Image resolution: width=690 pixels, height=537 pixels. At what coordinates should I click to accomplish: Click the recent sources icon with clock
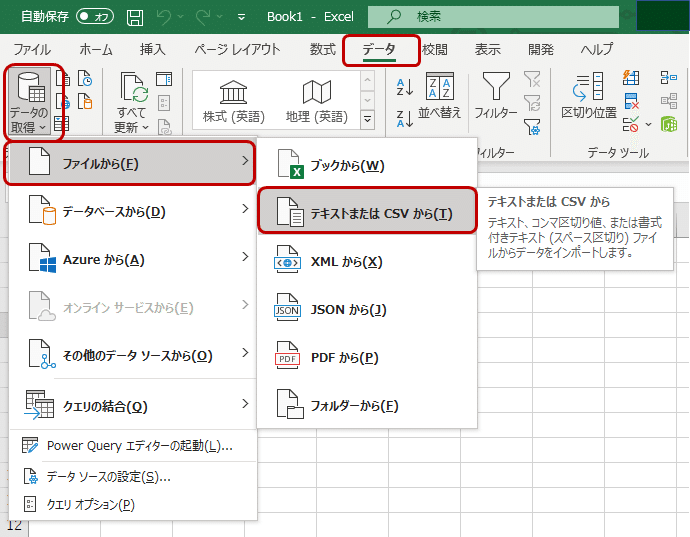[85, 78]
